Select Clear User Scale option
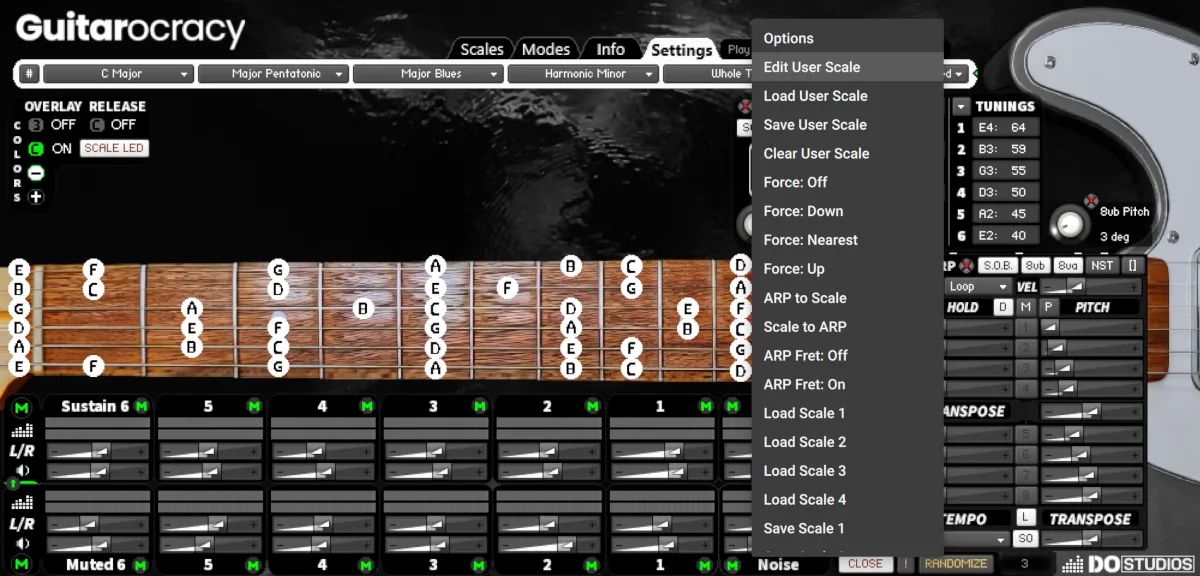 [x=847, y=154]
